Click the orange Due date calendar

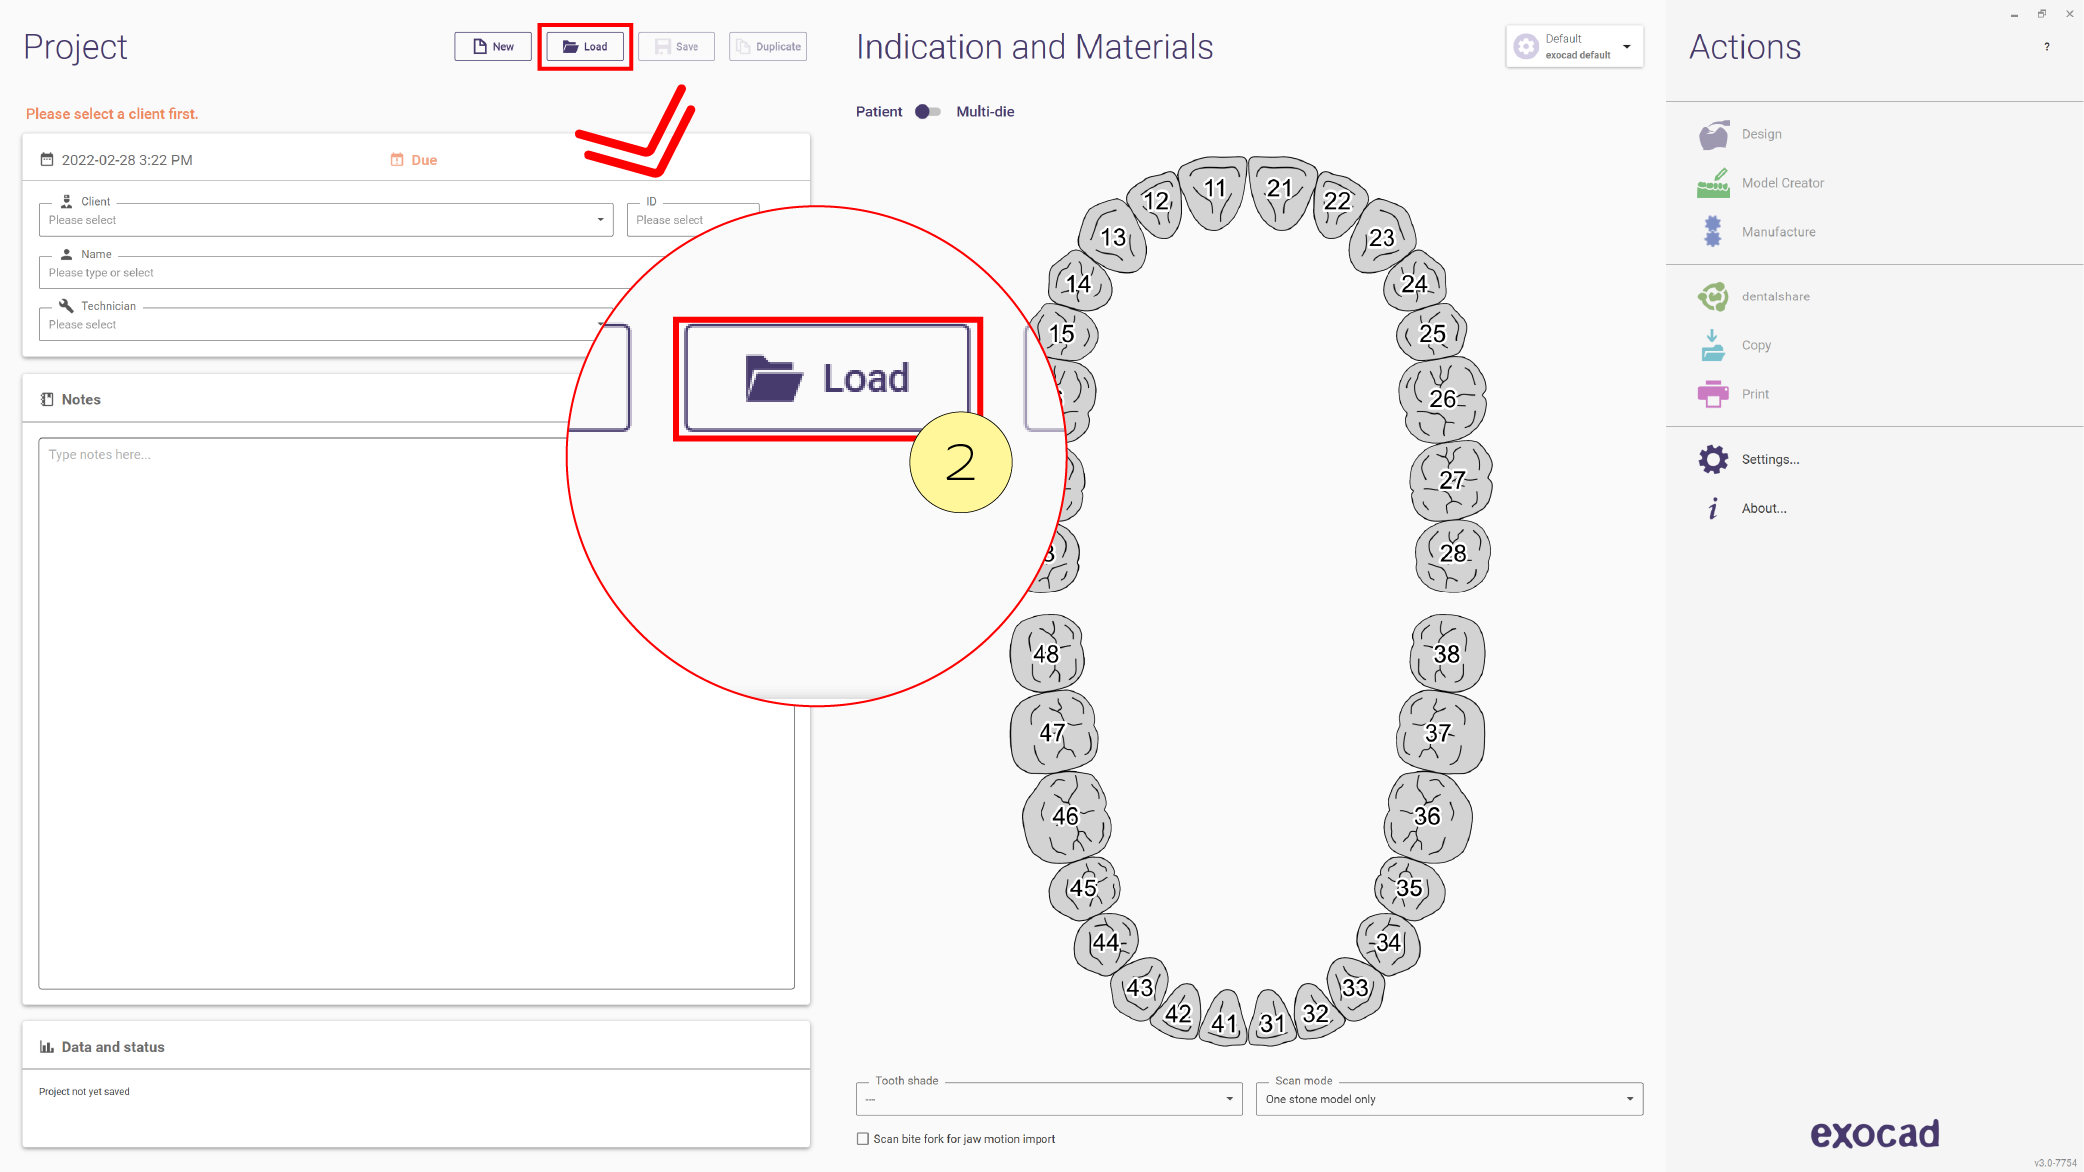pyautogui.click(x=413, y=160)
